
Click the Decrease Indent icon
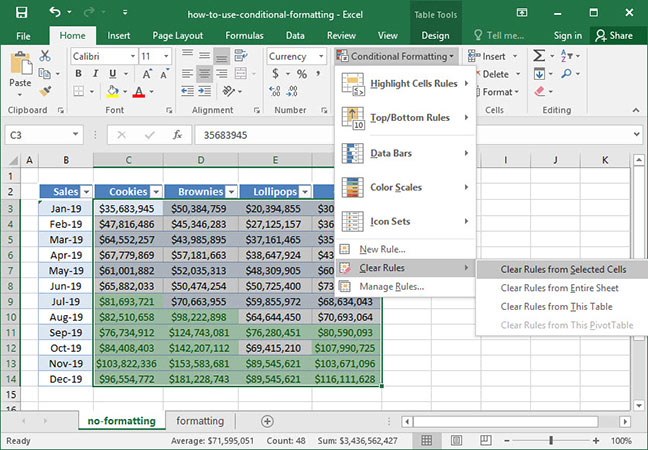pos(188,91)
